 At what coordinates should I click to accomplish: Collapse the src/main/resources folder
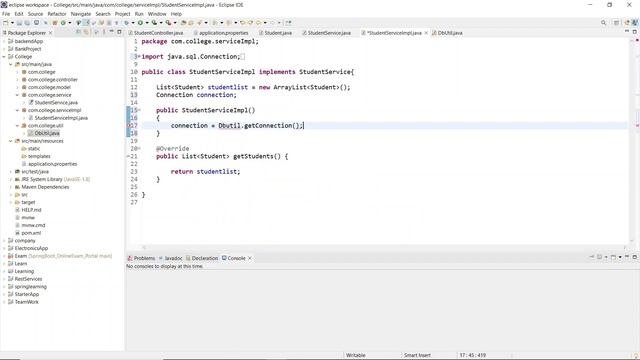(11, 141)
